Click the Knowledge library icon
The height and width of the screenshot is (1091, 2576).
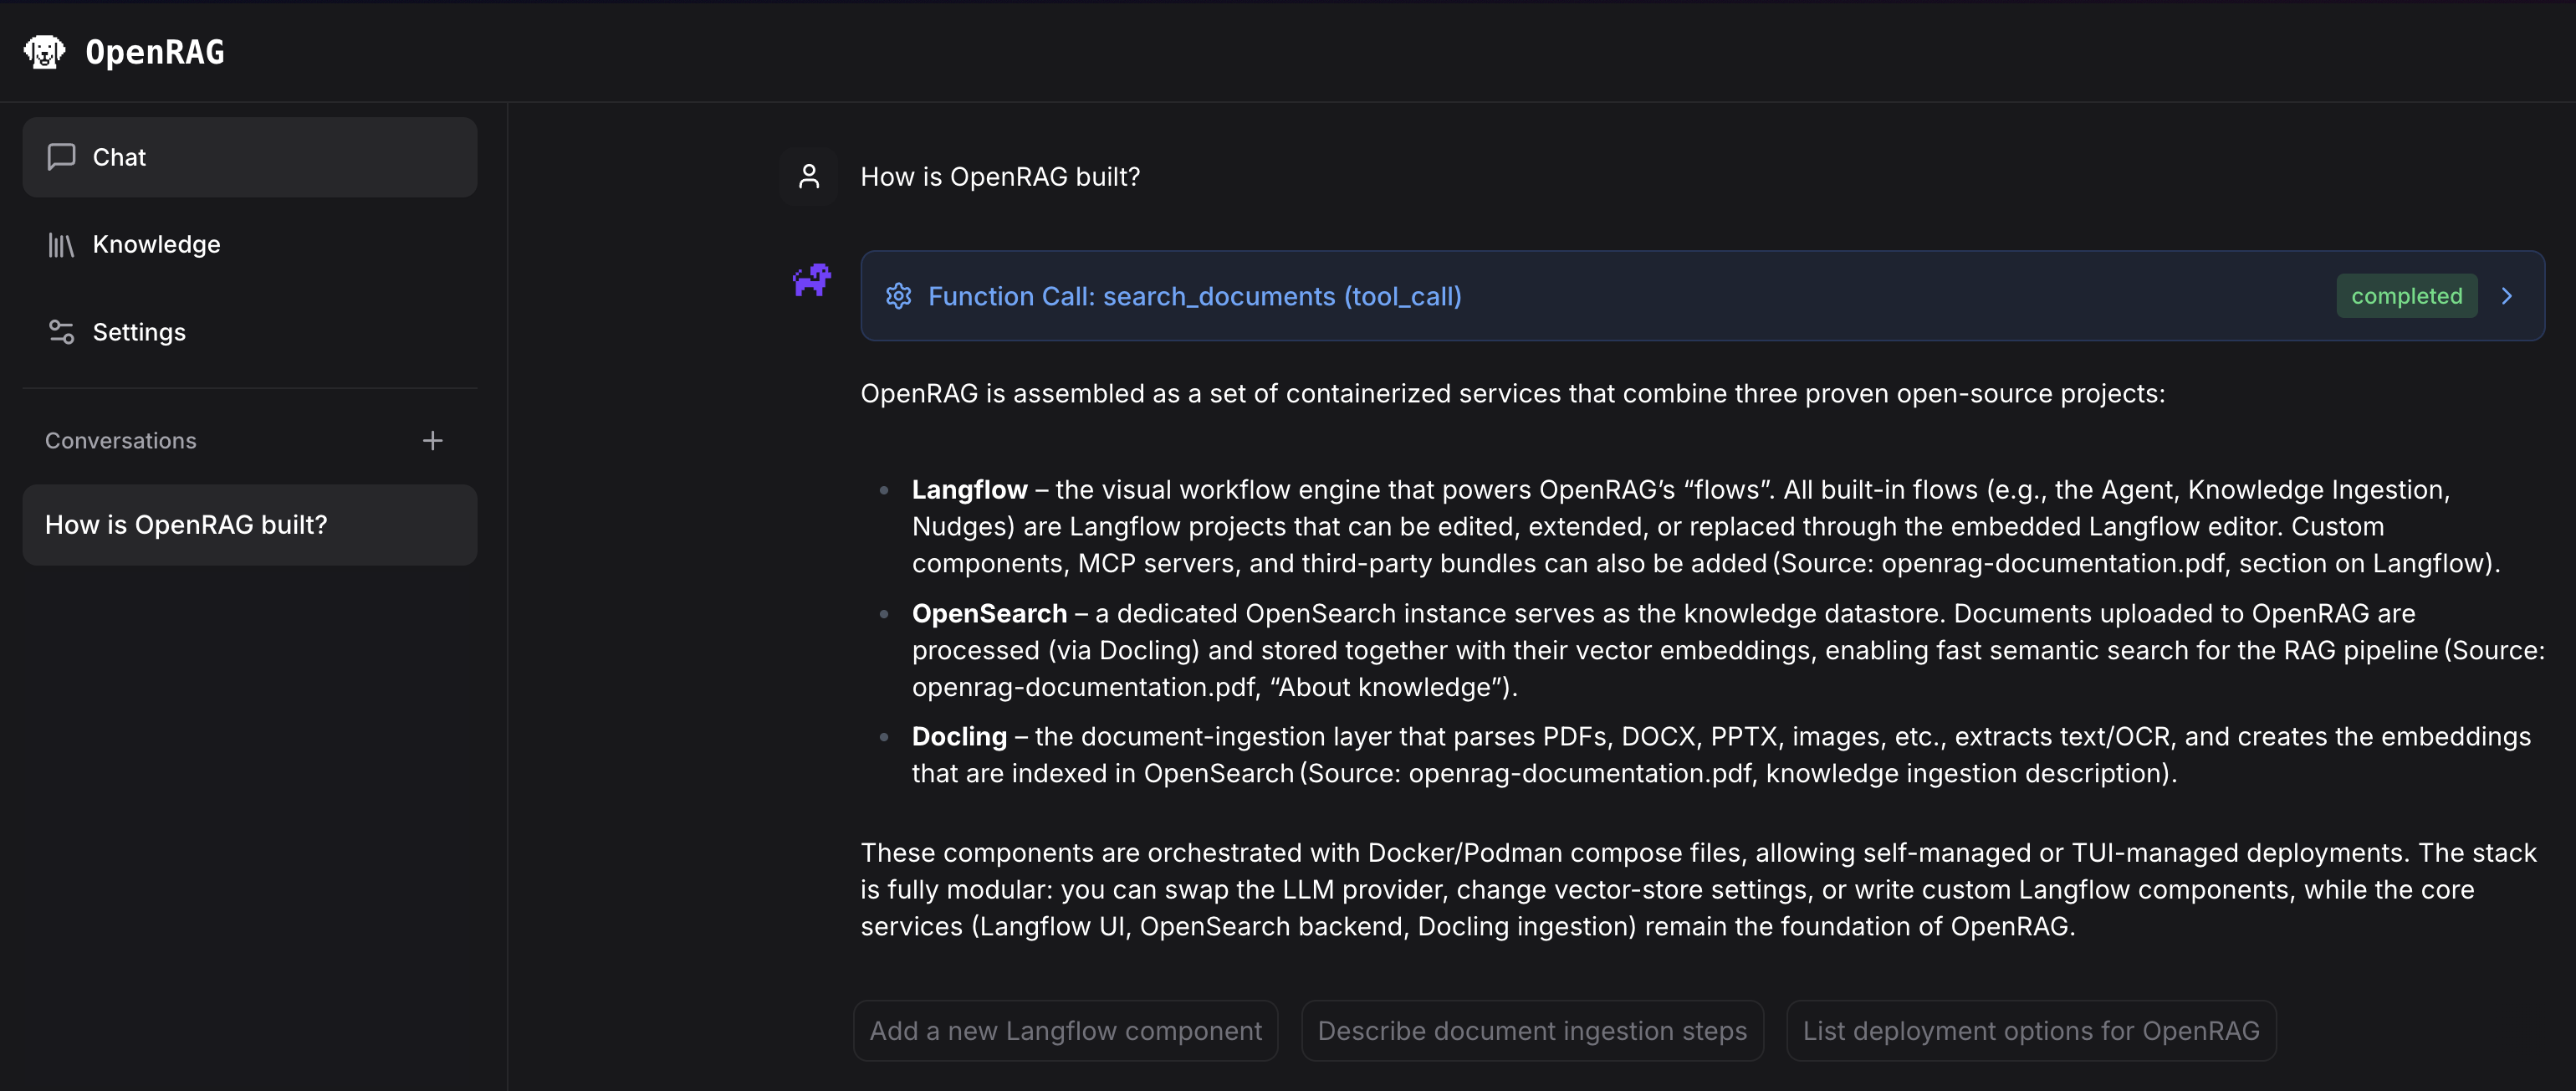pos(61,244)
